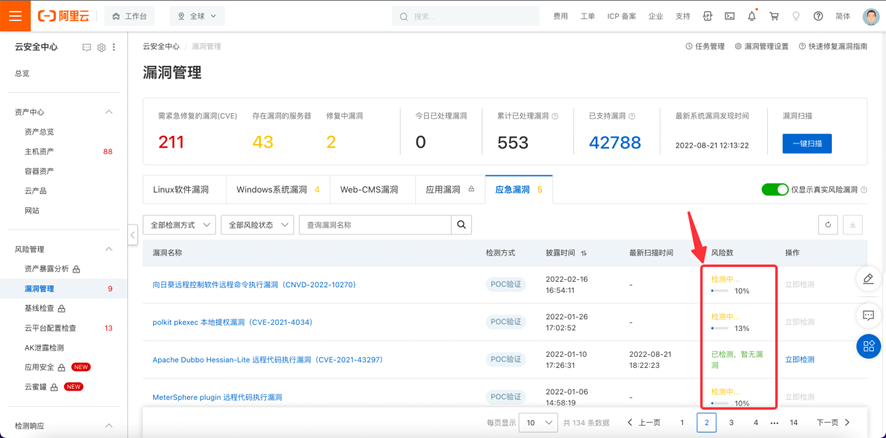Toggle 仅显示真实风险漏洞 switch

click(775, 190)
